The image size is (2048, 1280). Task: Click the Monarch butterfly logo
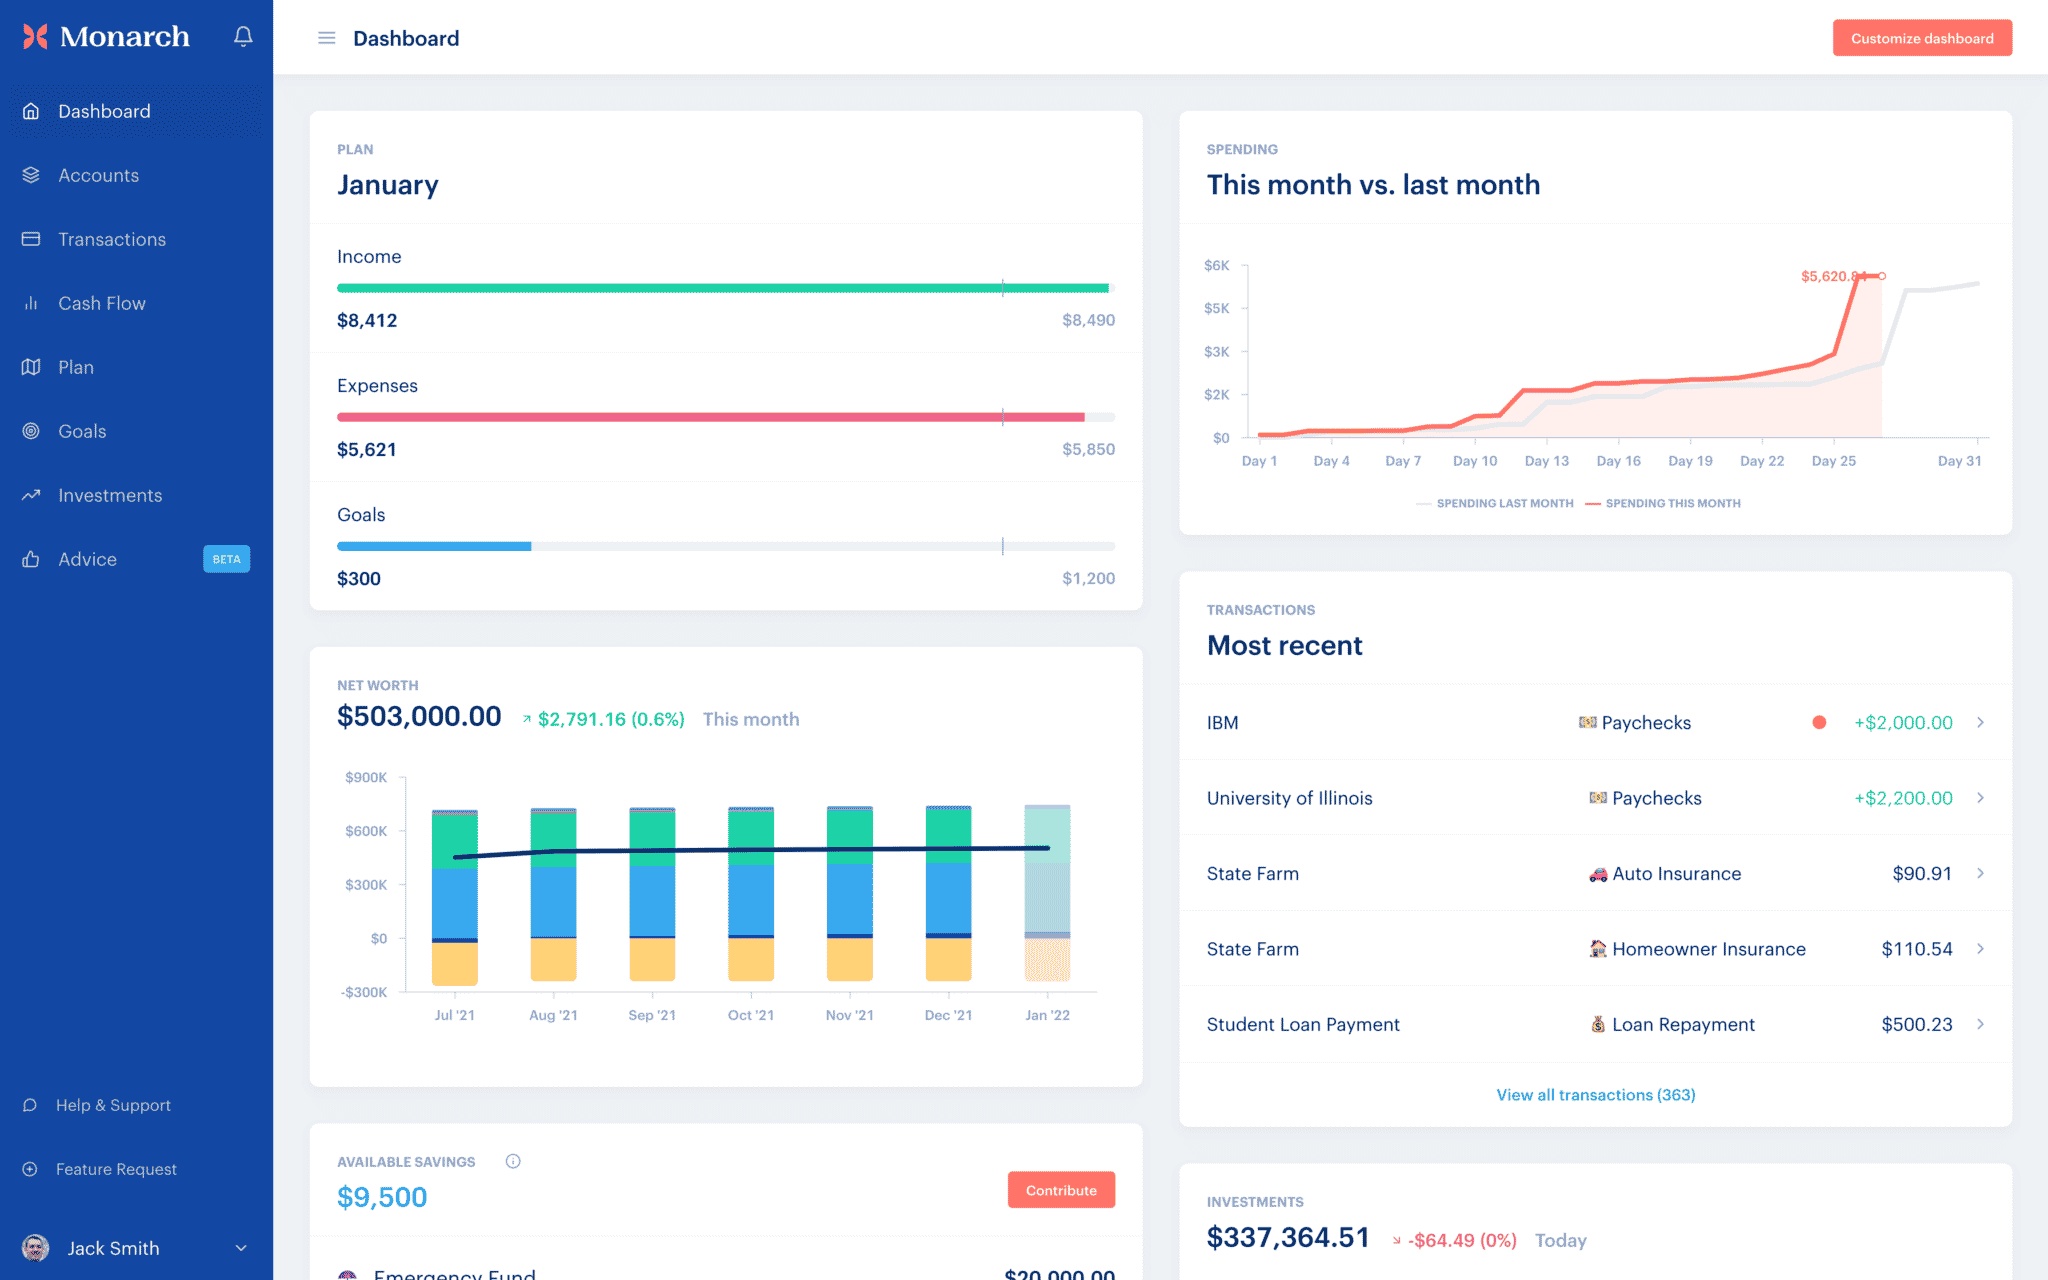click(x=33, y=36)
